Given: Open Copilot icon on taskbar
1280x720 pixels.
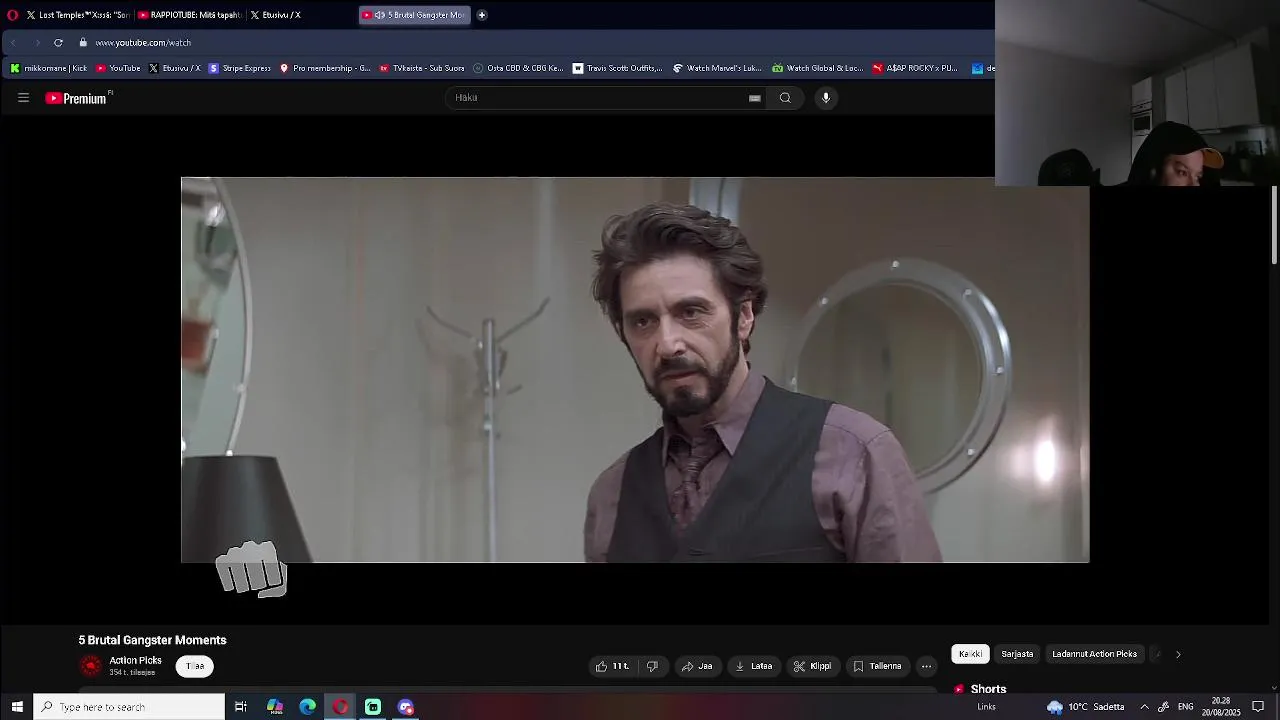Looking at the screenshot, I should click(275, 707).
